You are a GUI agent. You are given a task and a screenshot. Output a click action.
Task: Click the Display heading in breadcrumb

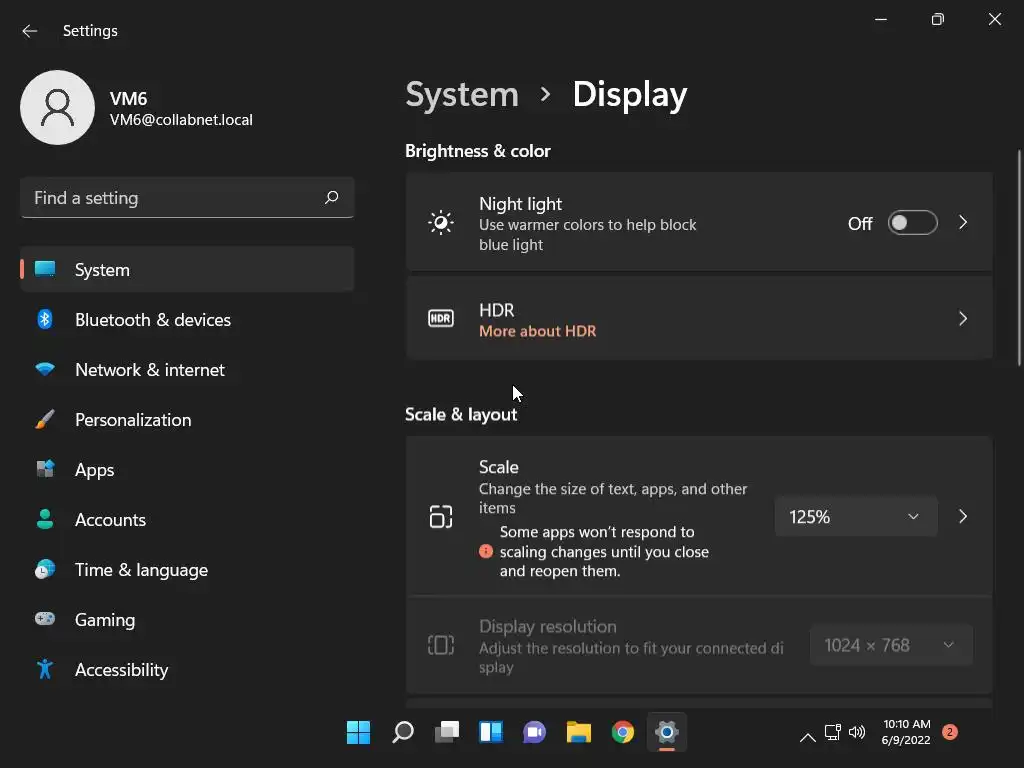click(x=630, y=95)
